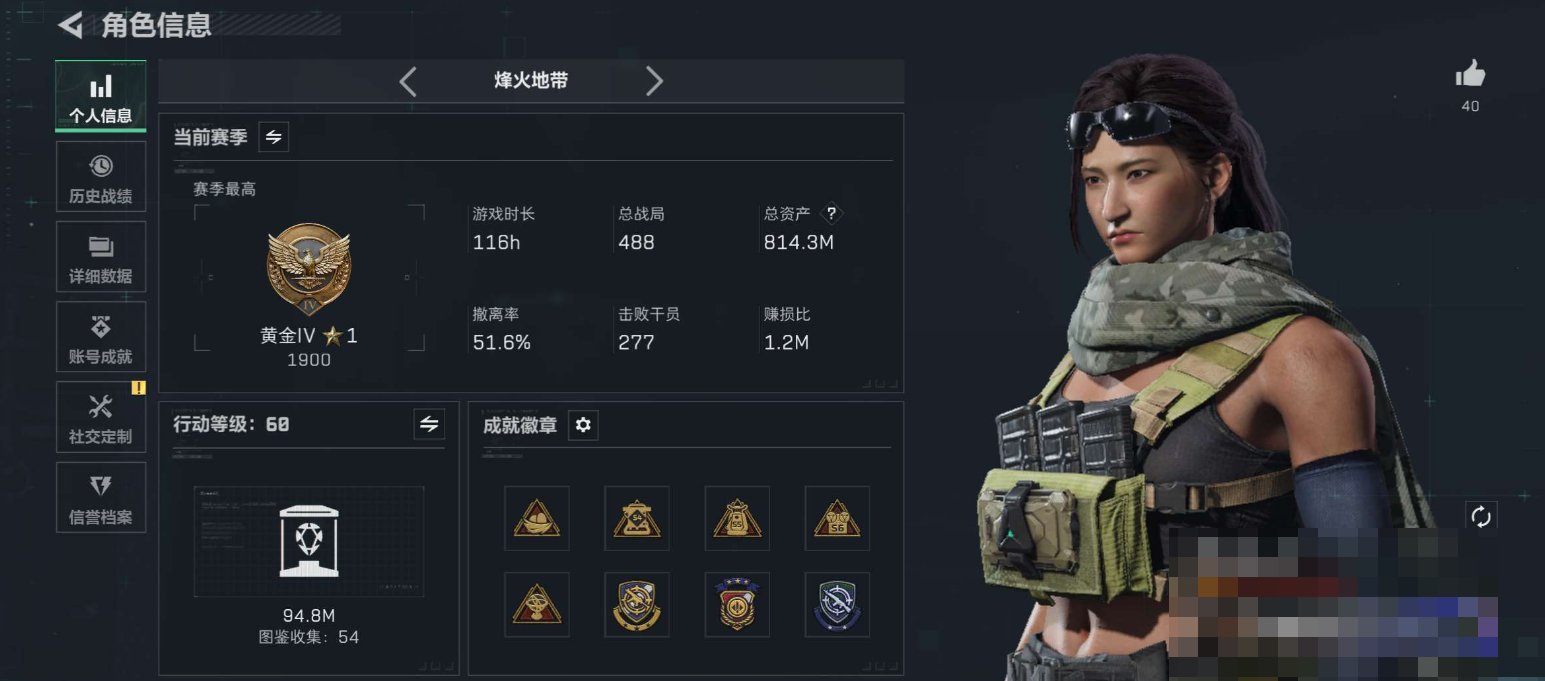Open the 账号成就 tab
Image resolution: width=1545 pixels, height=681 pixels.
click(x=100, y=337)
